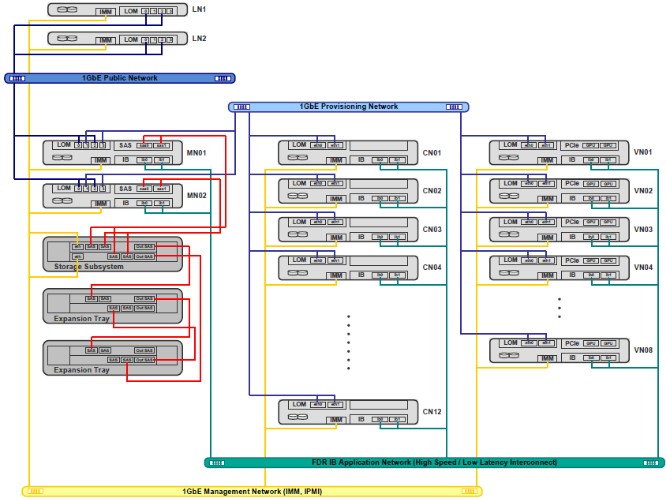
Task: Select right port icon on Provisioning Network bar
Action: 454,107
